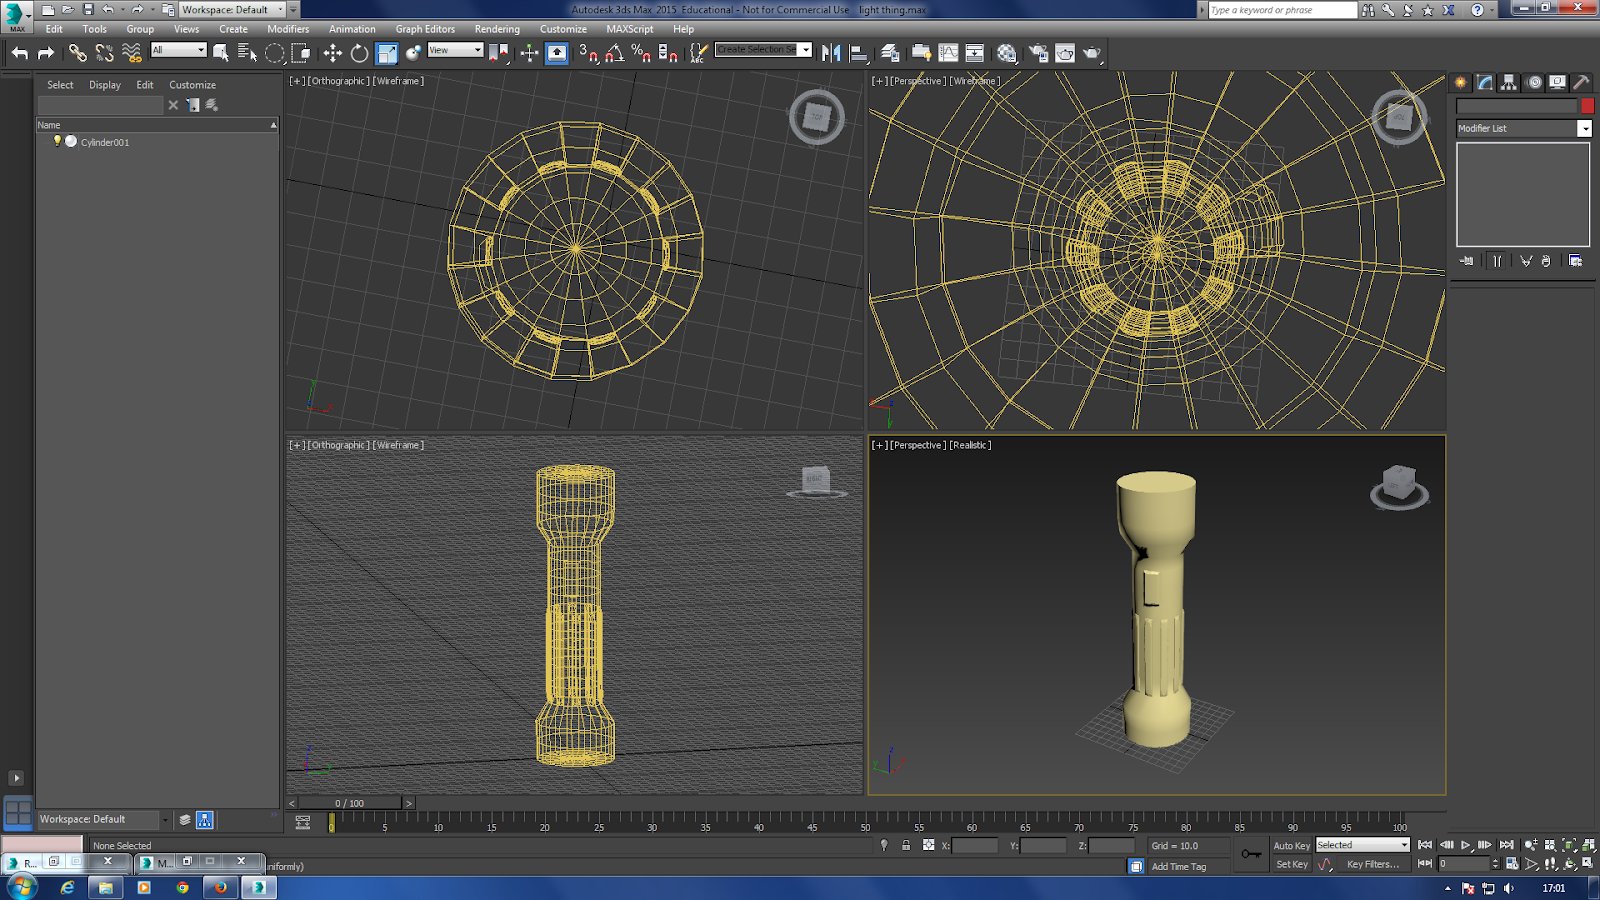
Task: Click the 0 / 100 time slider
Action: click(x=351, y=803)
